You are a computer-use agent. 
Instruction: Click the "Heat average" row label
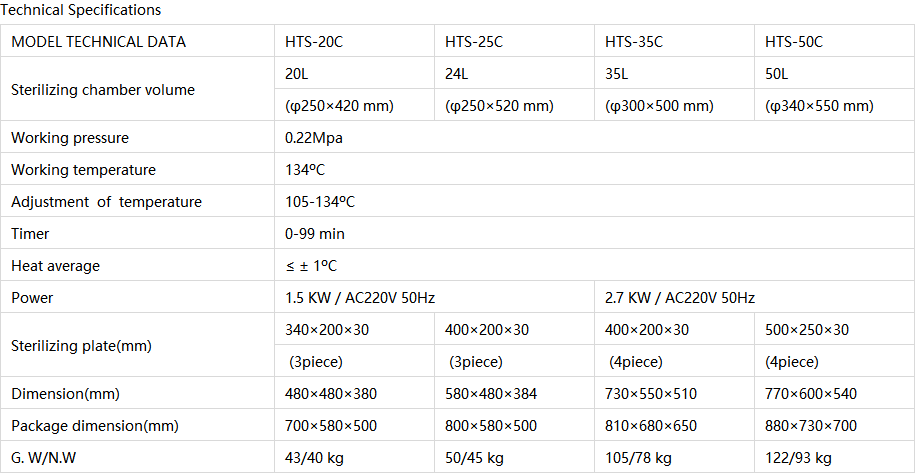tap(55, 266)
